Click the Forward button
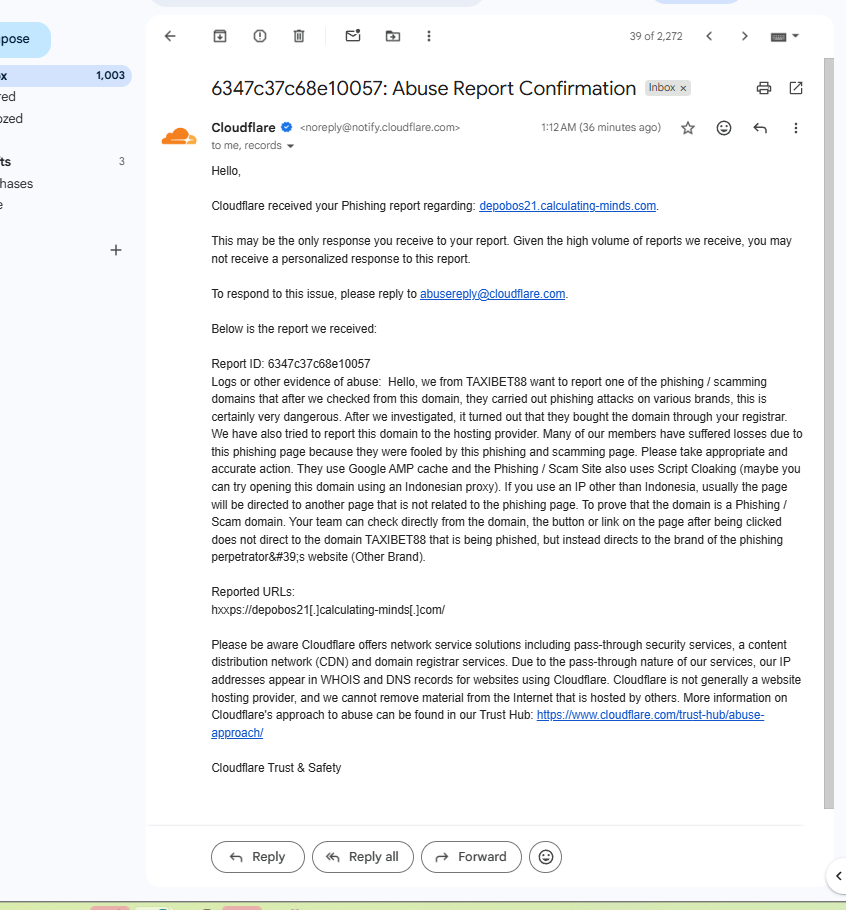This screenshot has height=910, width=846. tap(471, 857)
